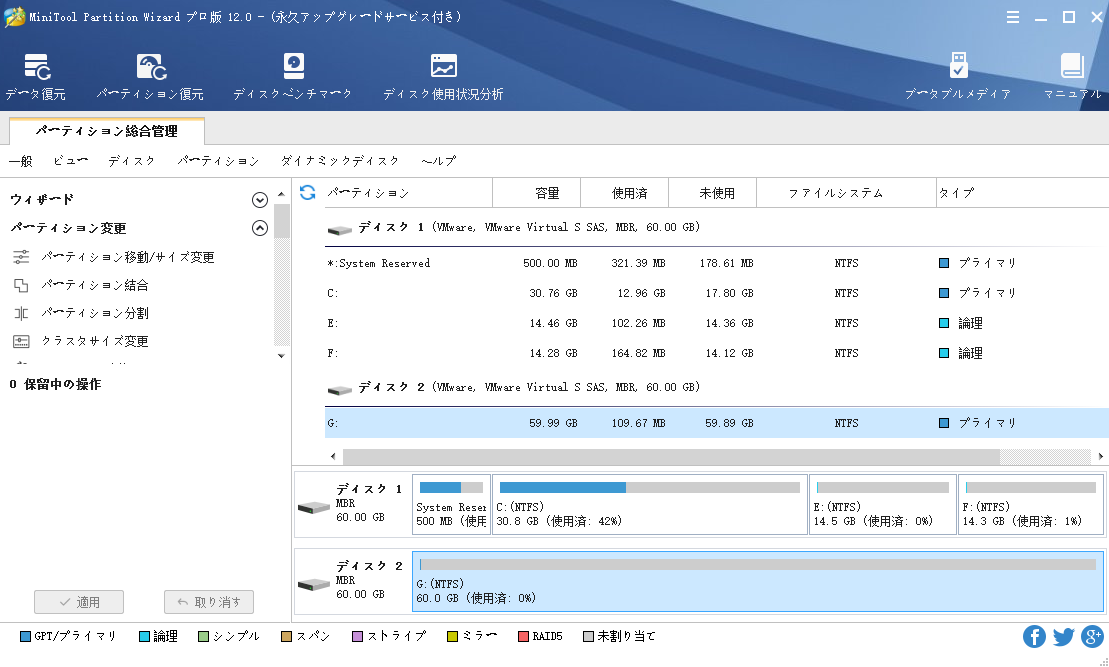
Task: Click the partition list horizontal scrollbar
Action: [670, 456]
